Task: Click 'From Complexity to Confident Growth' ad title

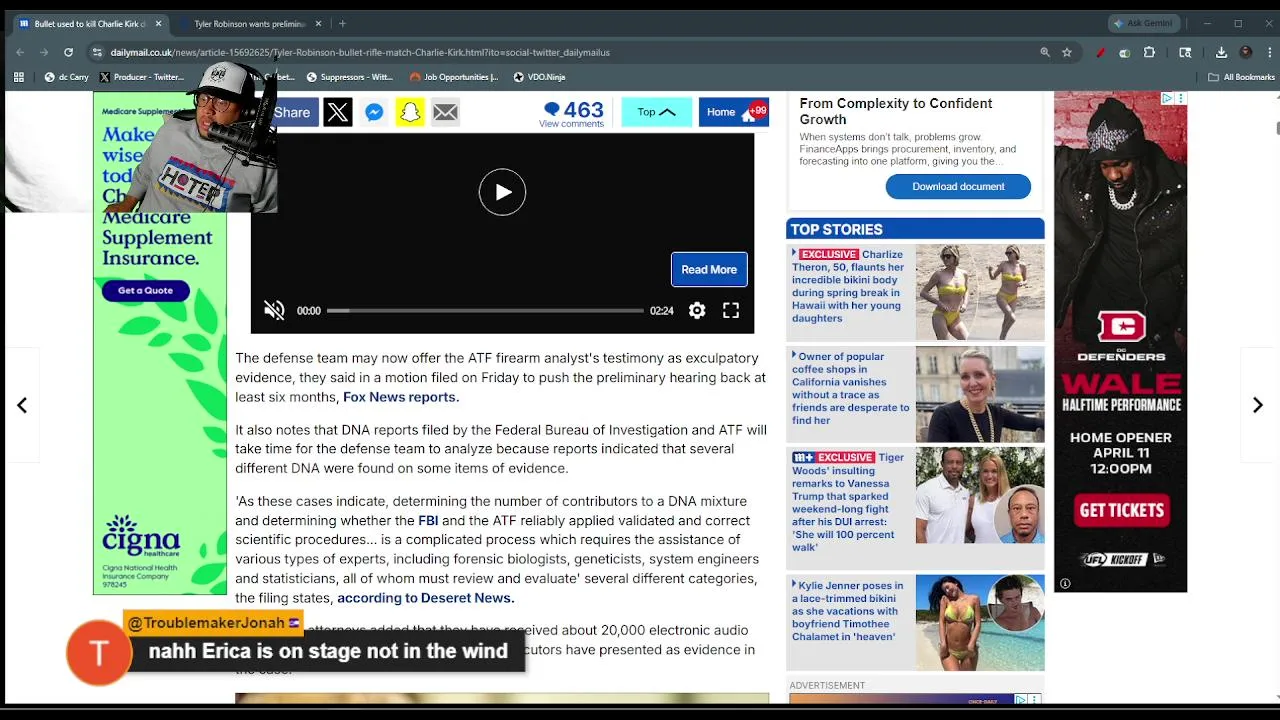Action: [896, 110]
